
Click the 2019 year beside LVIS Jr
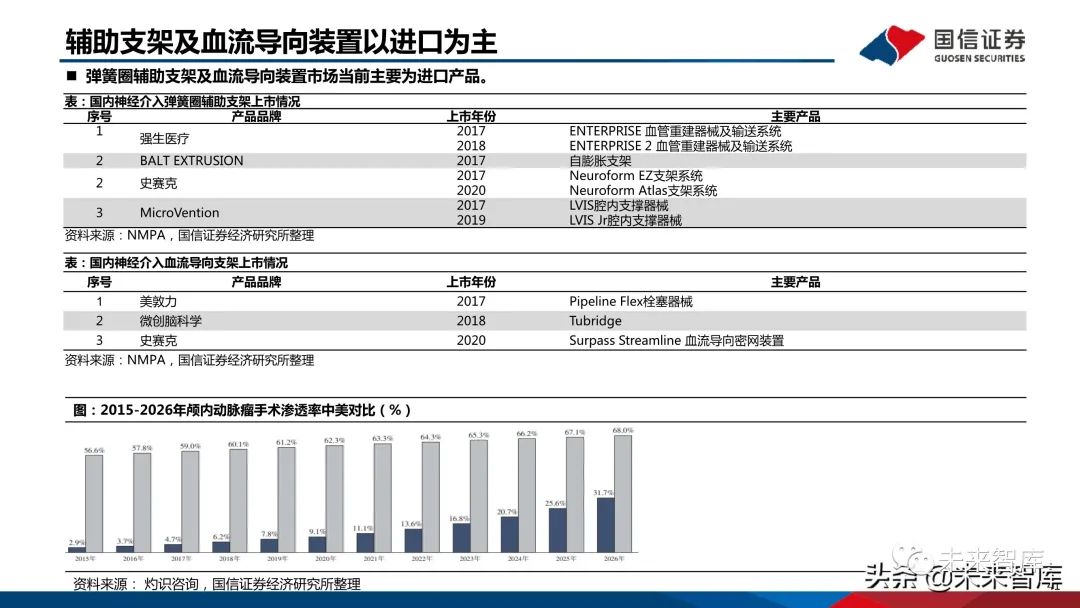(471, 220)
